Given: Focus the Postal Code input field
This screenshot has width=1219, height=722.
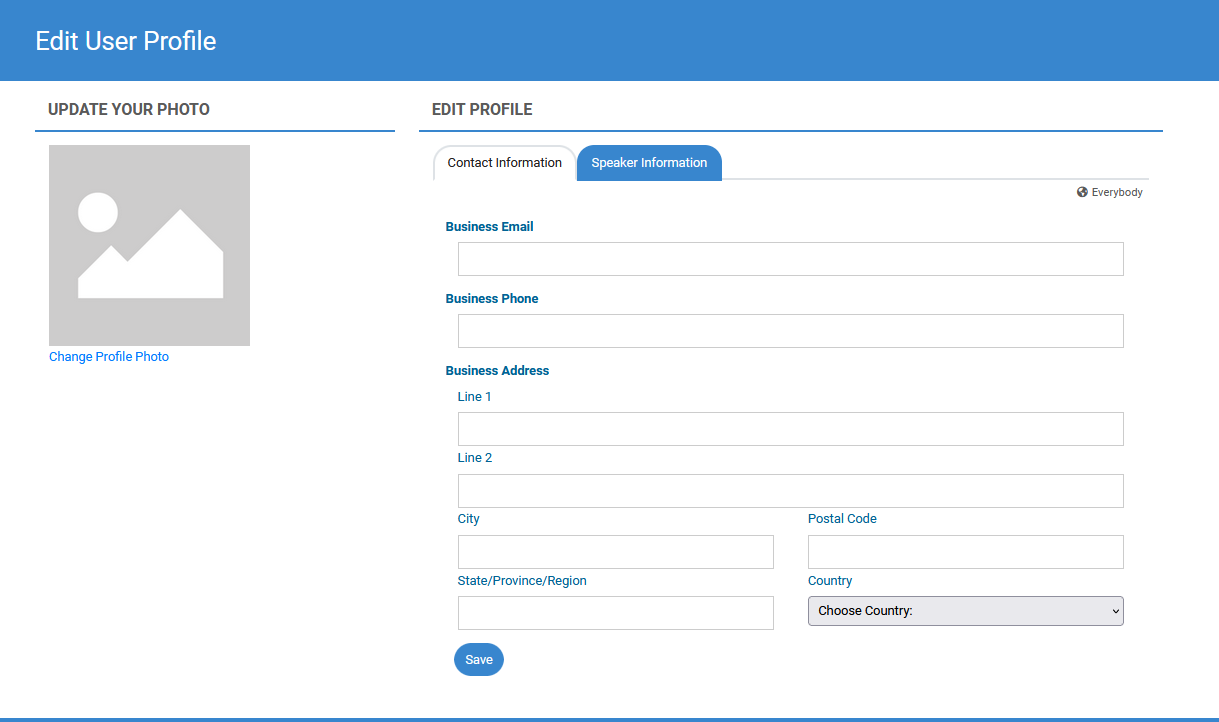Looking at the screenshot, I should click(x=965, y=552).
